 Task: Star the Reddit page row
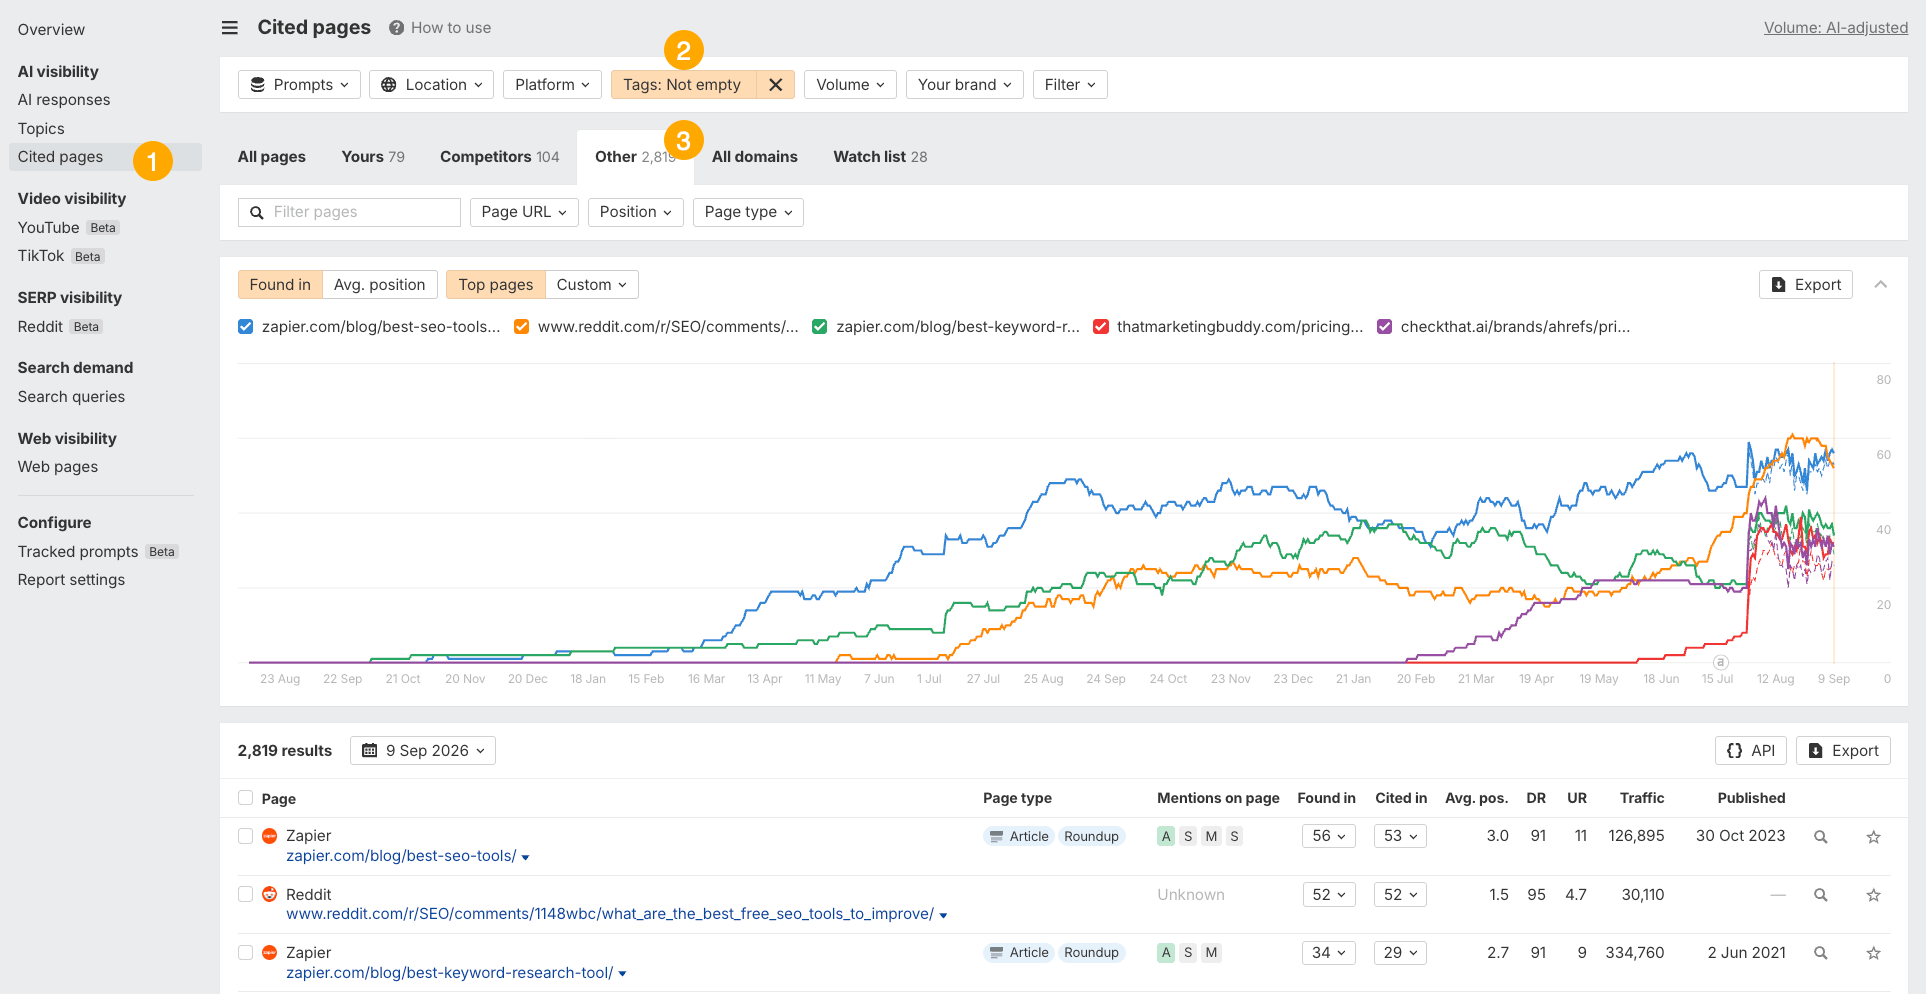pyautogui.click(x=1874, y=895)
